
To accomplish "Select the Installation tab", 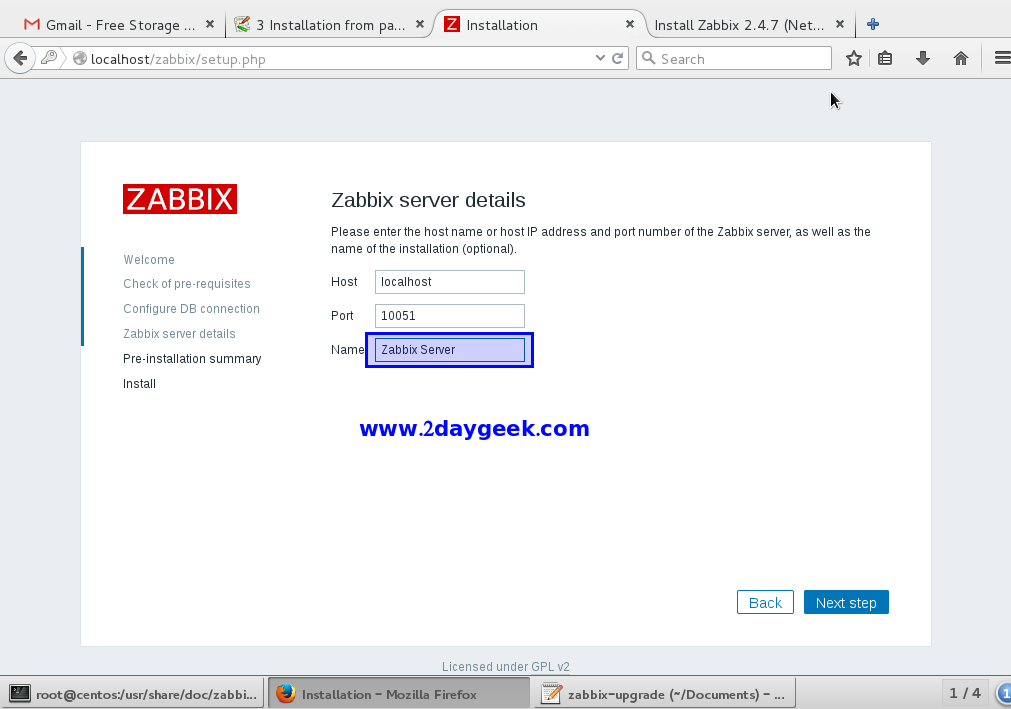I will pyautogui.click(x=539, y=25).
